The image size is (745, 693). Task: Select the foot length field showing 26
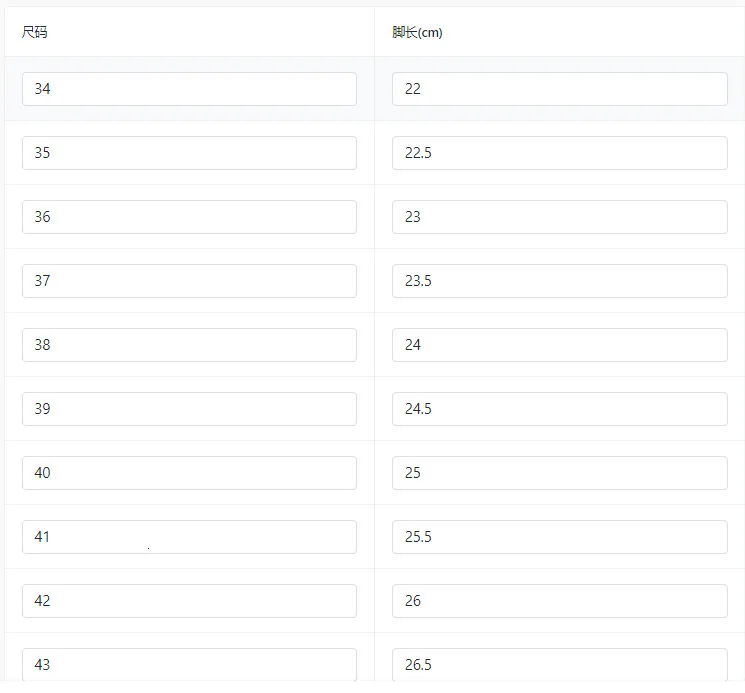point(559,601)
